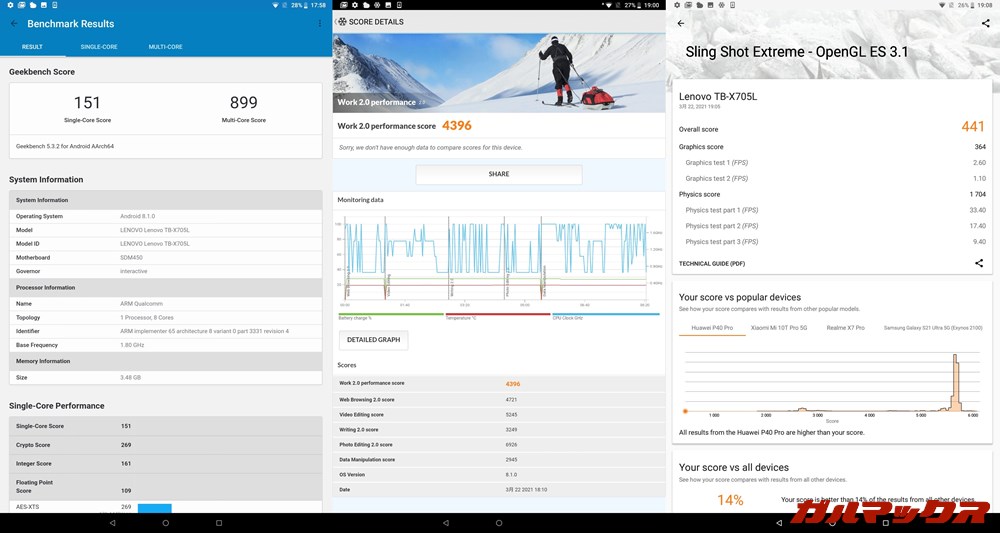Select the Samsung Galaxy S21 Ultra 5G tab
Screen dimensions: 1000x533
[x=931, y=328]
